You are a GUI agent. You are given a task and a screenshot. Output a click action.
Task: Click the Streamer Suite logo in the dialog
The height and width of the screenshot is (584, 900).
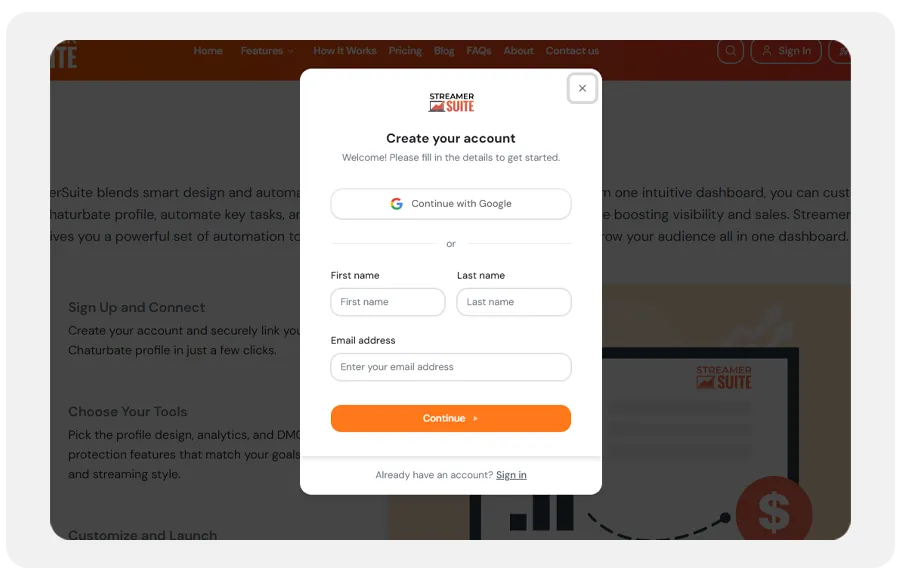click(x=451, y=102)
